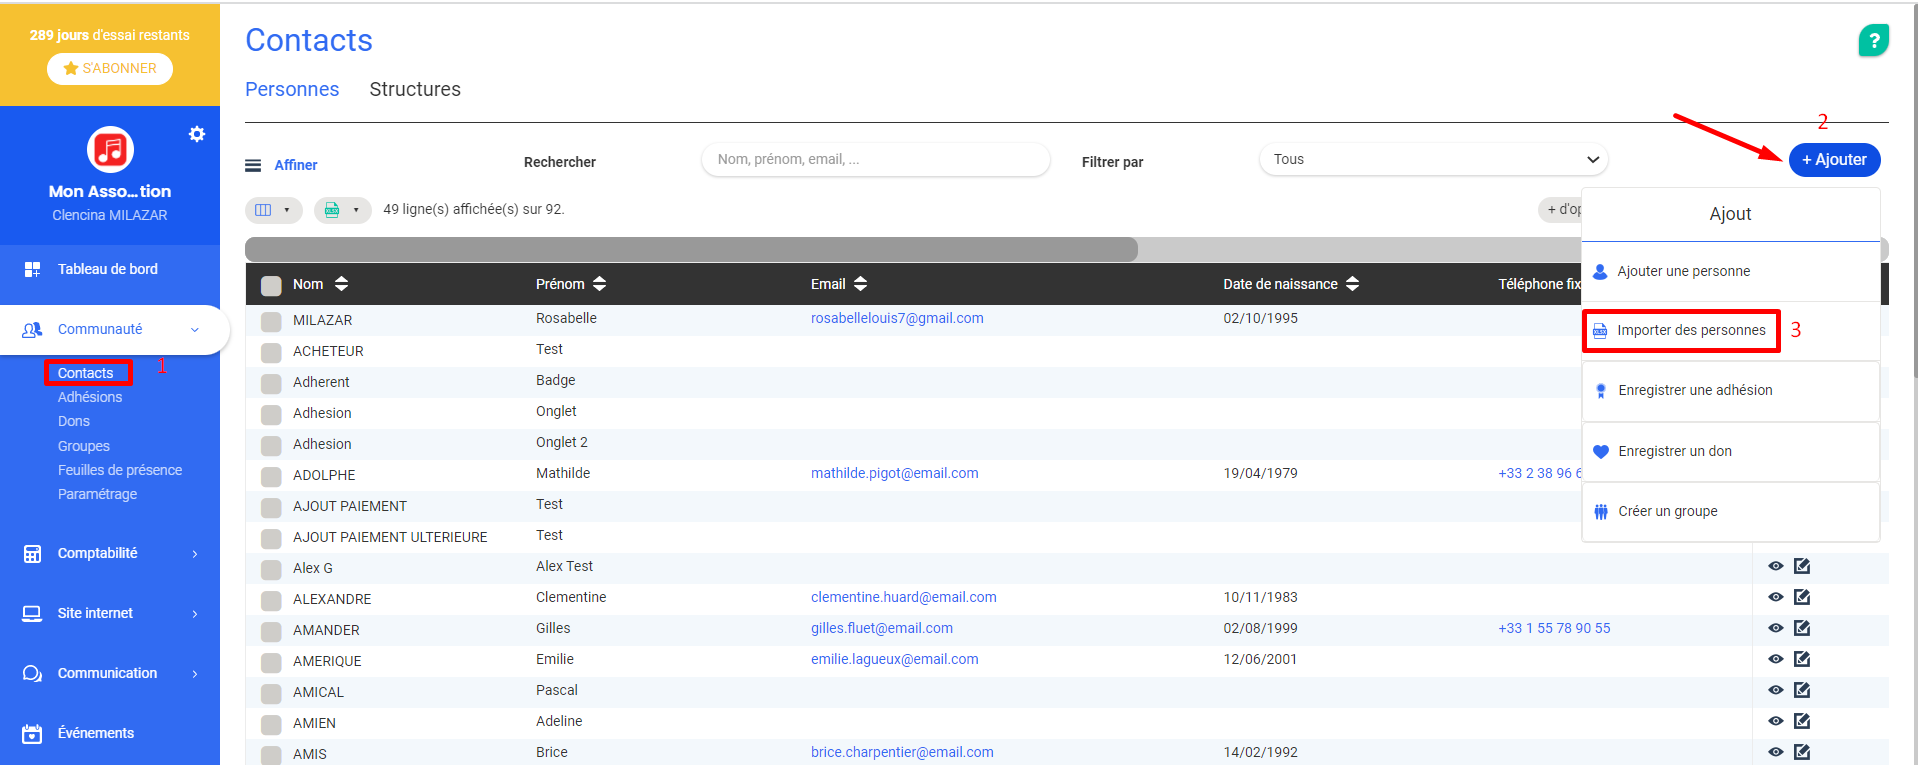The height and width of the screenshot is (765, 1918).
Task: Check the AMICAL row checkbox
Action: coord(271,694)
